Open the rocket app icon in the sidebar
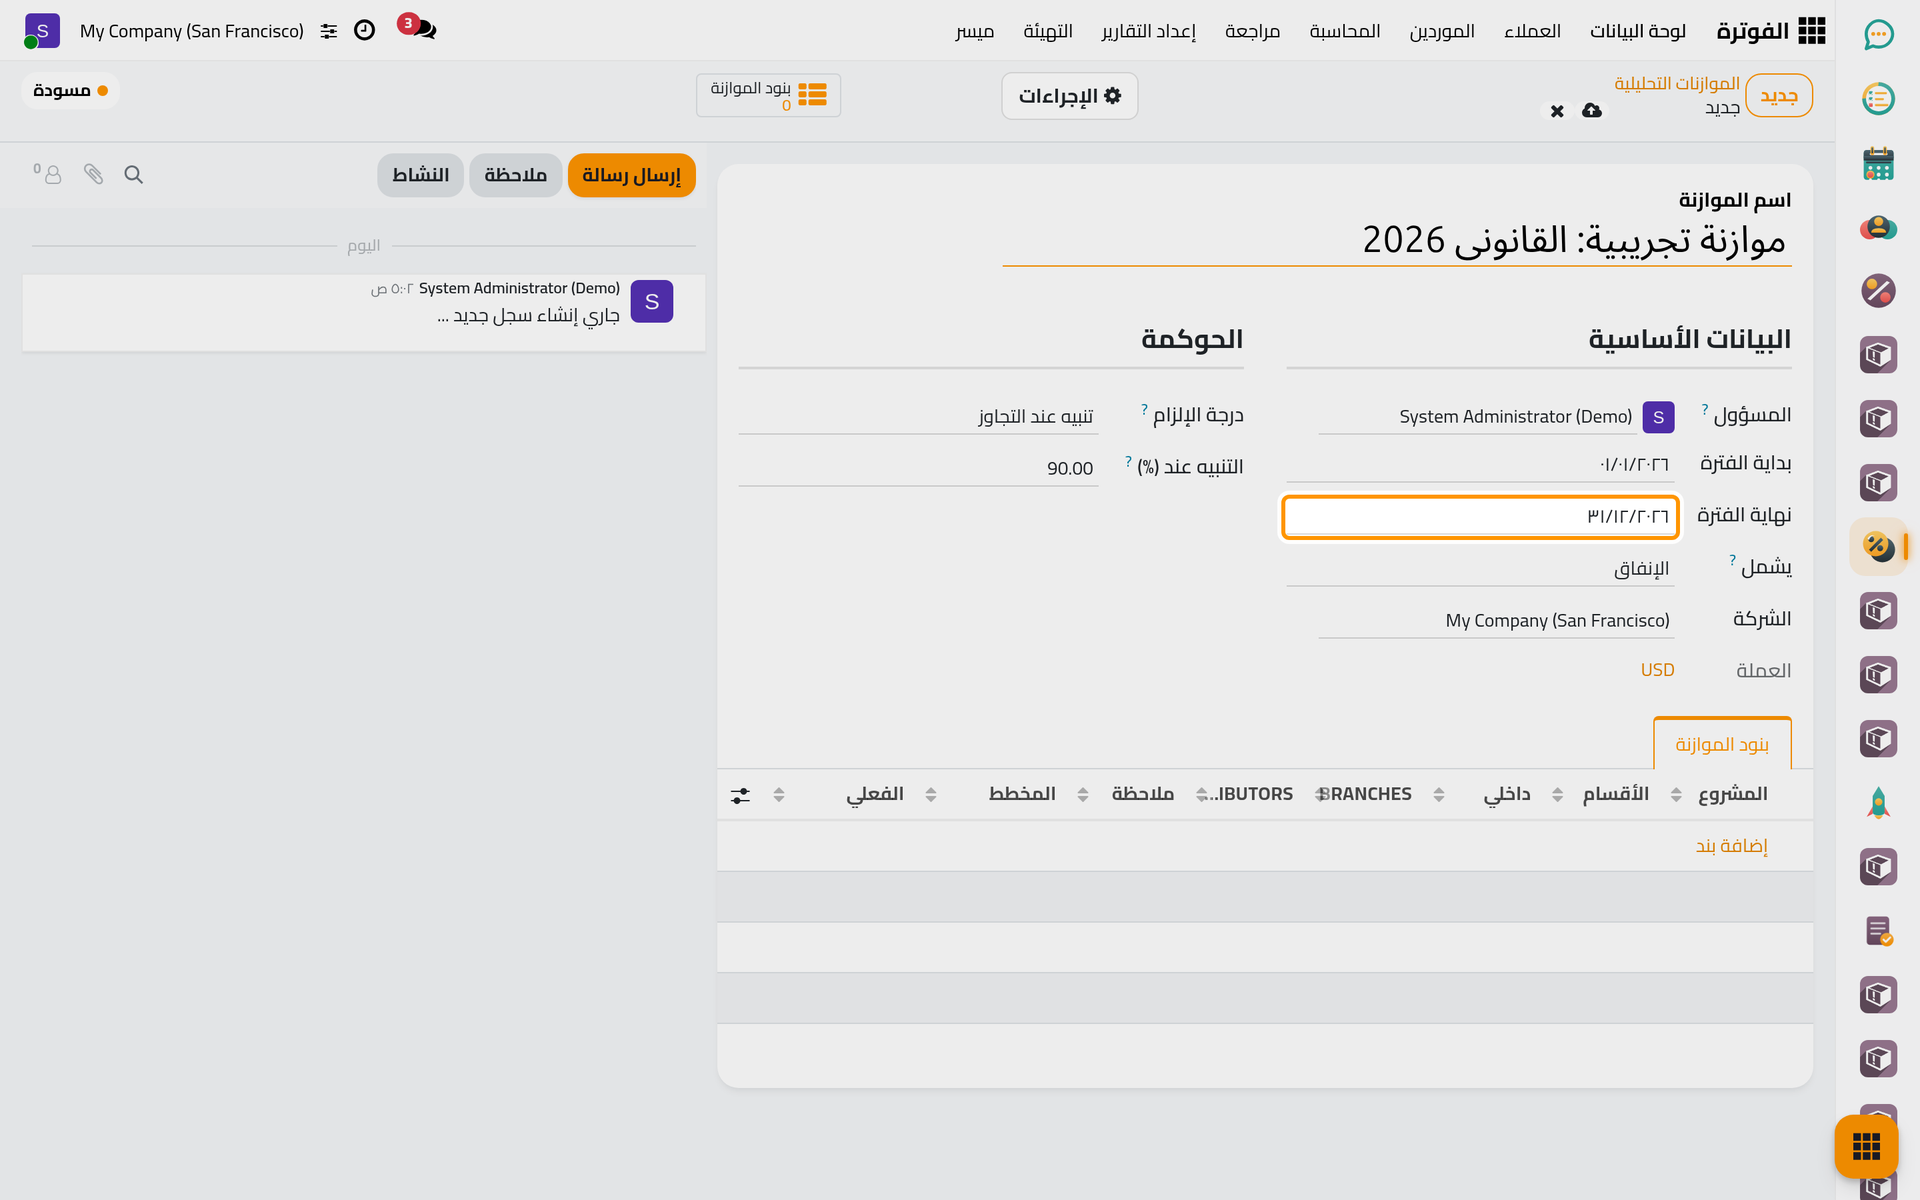The width and height of the screenshot is (1920, 1200). (1878, 803)
